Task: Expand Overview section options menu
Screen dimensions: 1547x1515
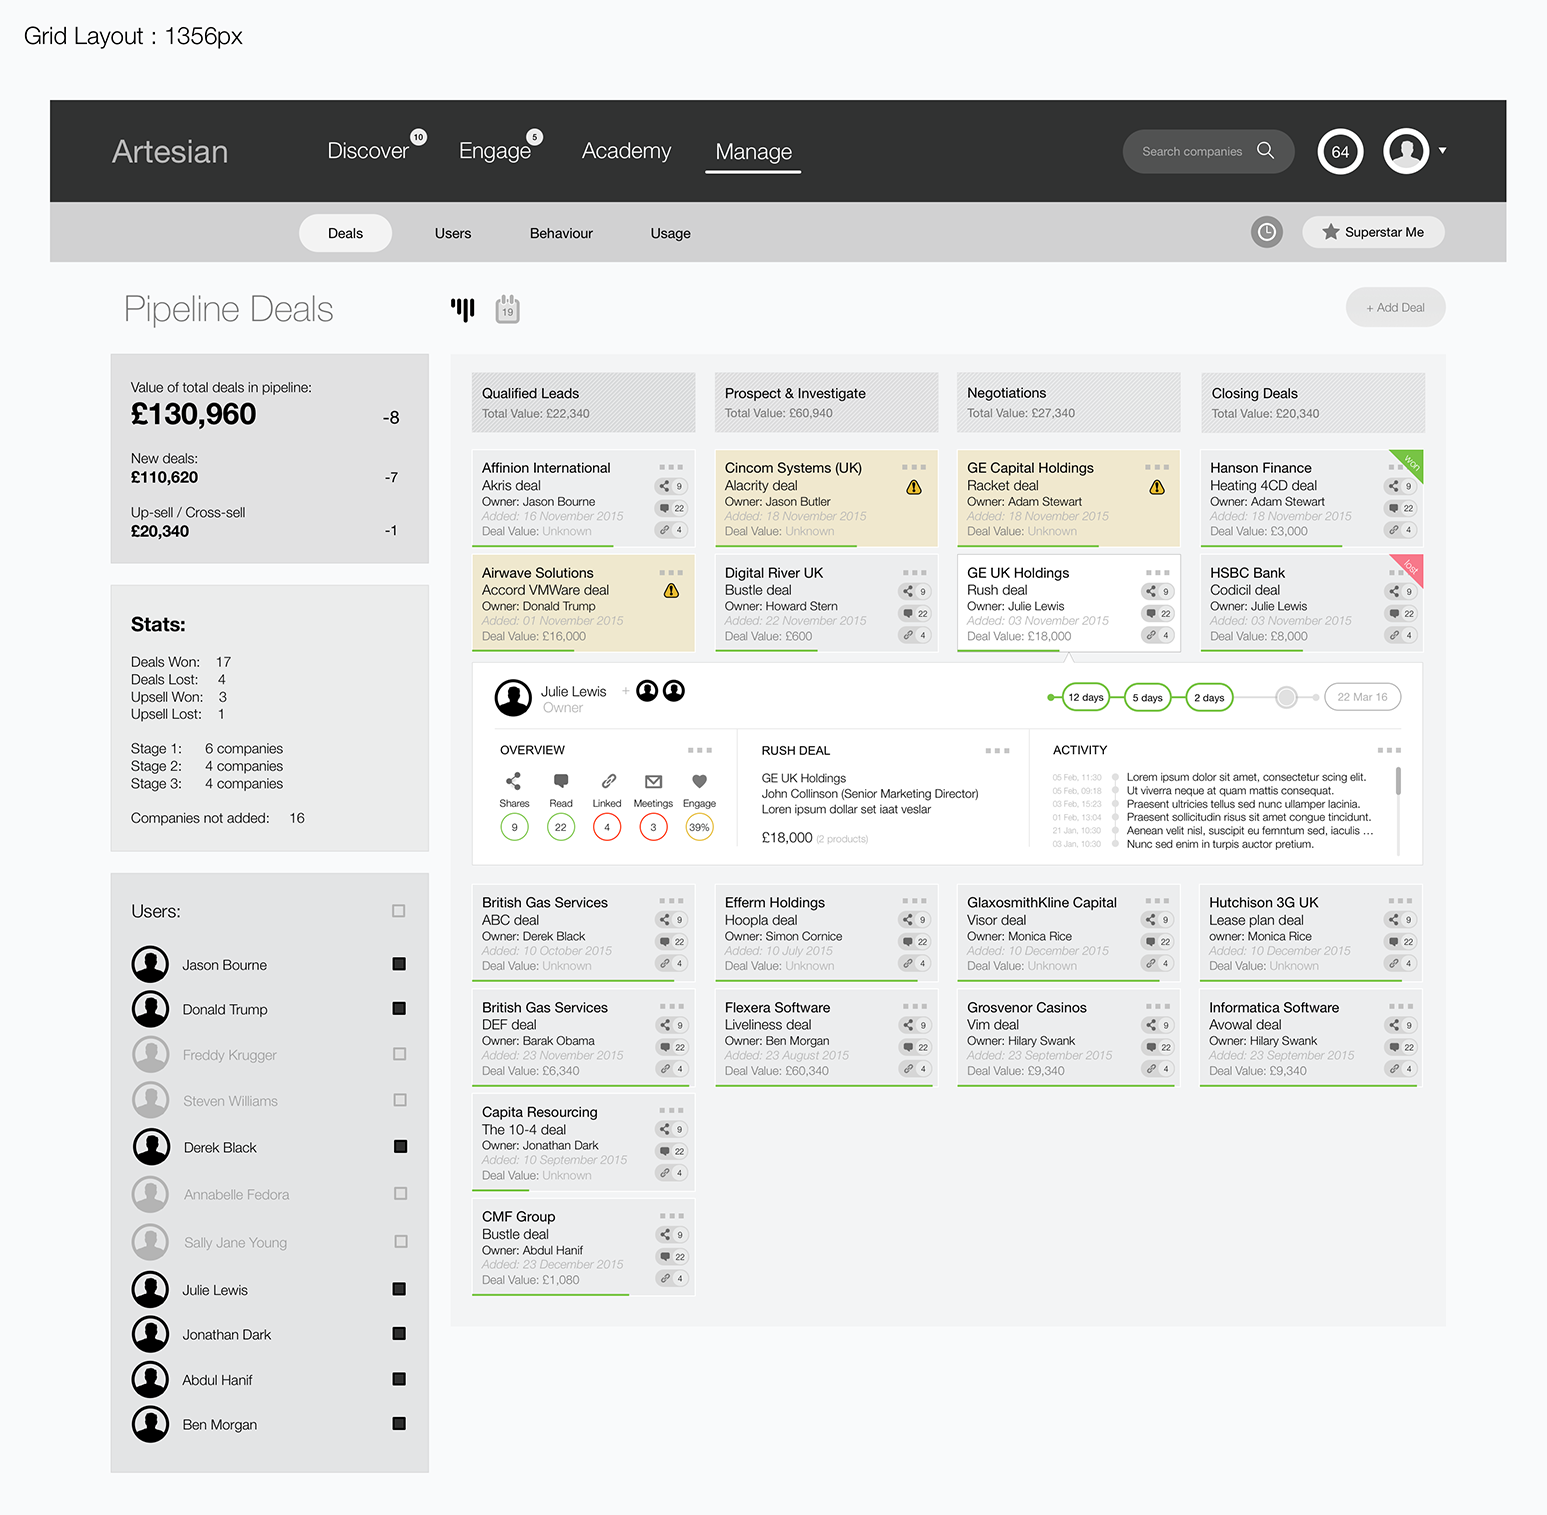Action: coord(700,750)
